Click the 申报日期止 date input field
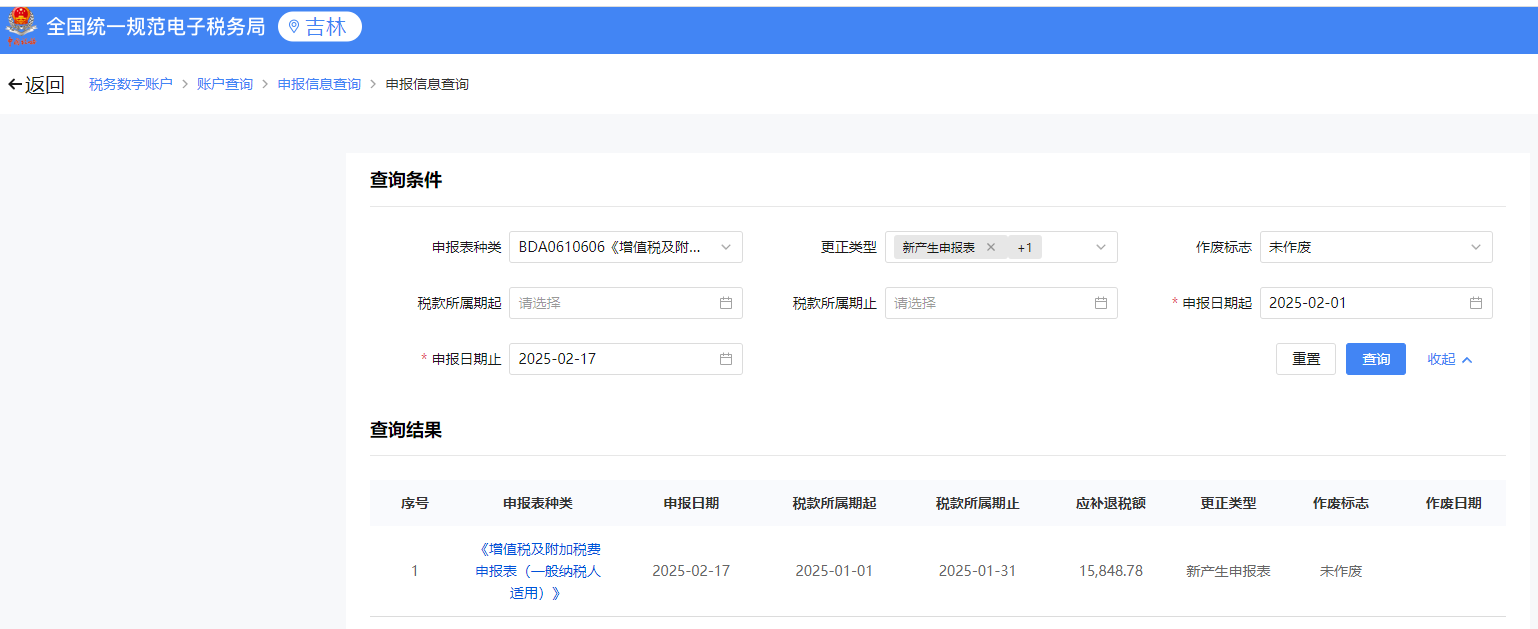Screen dimensions: 1538x629 [x=626, y=359]
